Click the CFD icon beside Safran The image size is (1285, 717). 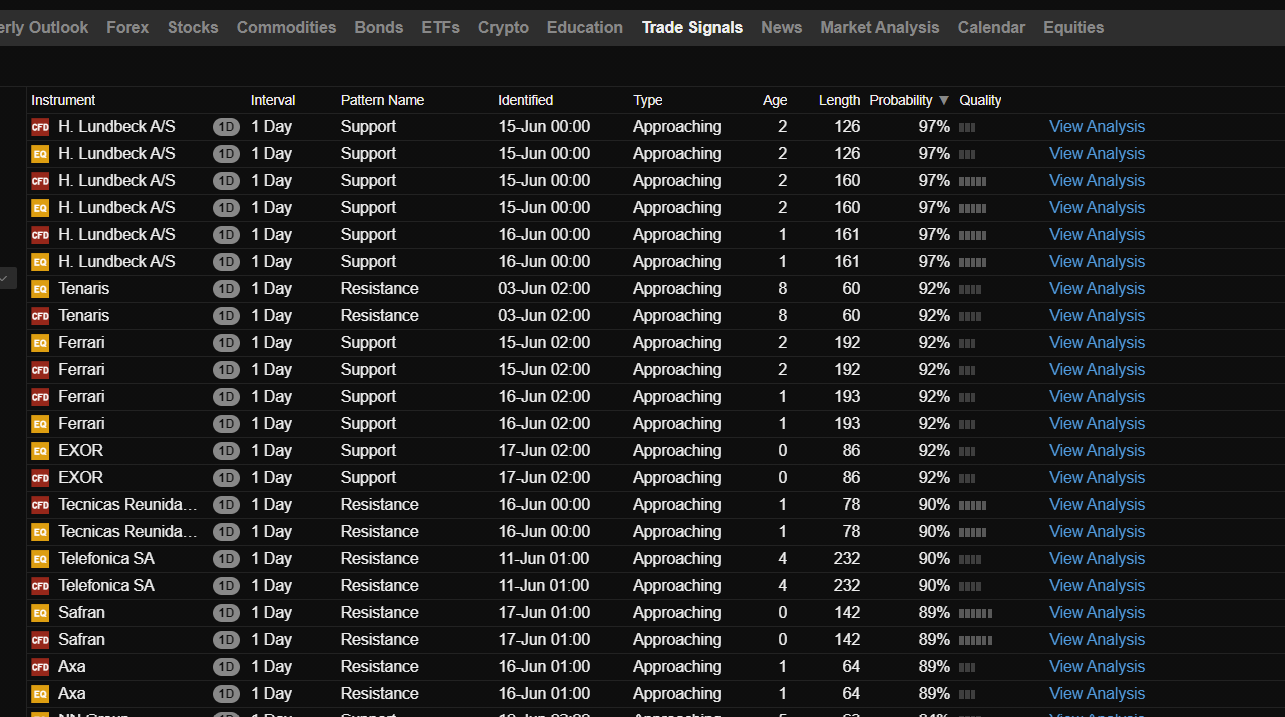point(40,640)
